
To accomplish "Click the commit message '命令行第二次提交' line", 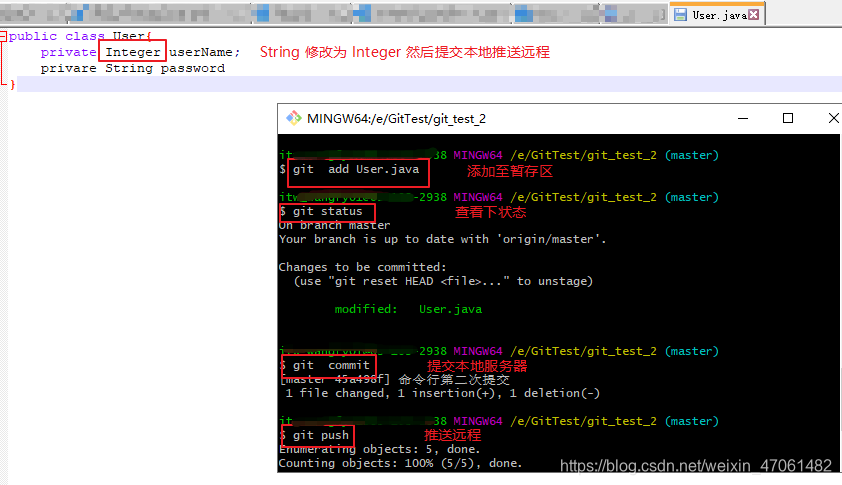I will coord(395,380).
